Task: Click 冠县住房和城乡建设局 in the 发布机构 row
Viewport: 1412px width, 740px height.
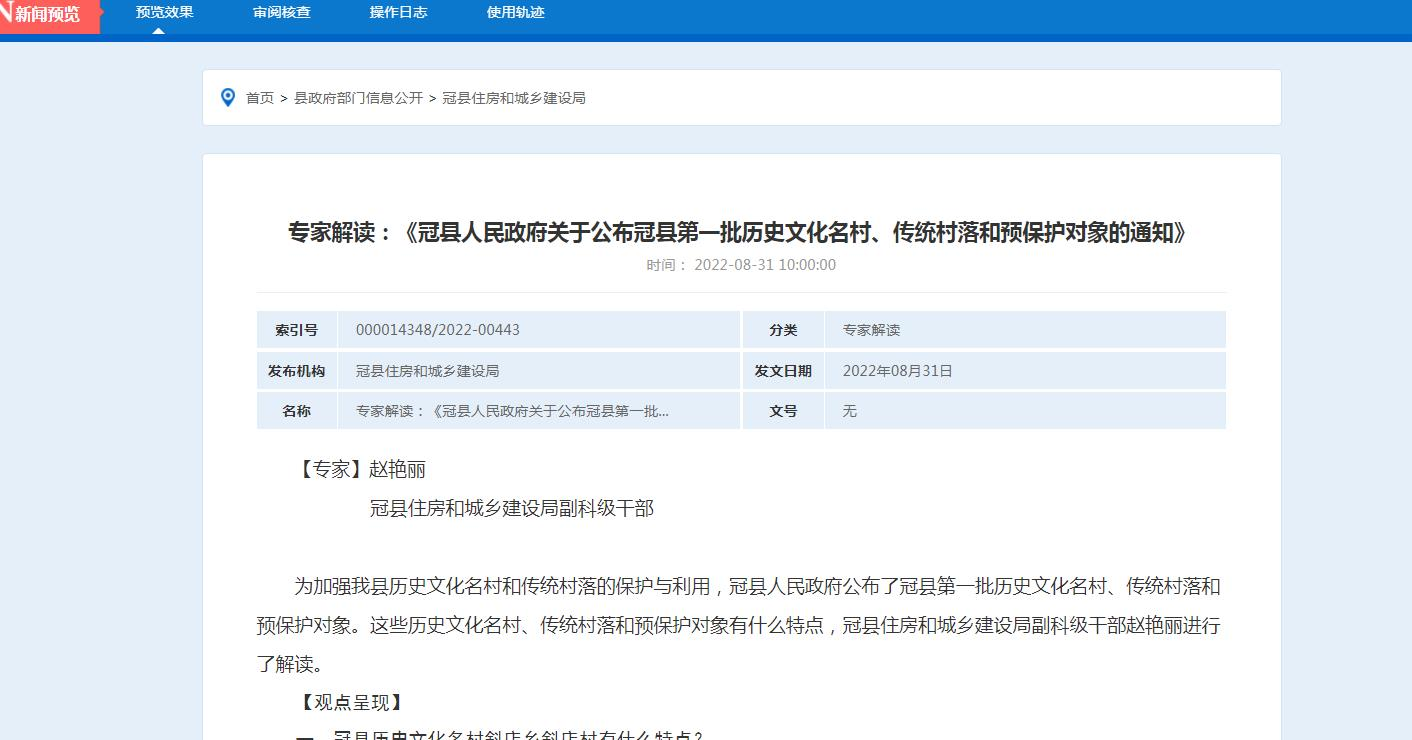Action: (x=428, y=371)
